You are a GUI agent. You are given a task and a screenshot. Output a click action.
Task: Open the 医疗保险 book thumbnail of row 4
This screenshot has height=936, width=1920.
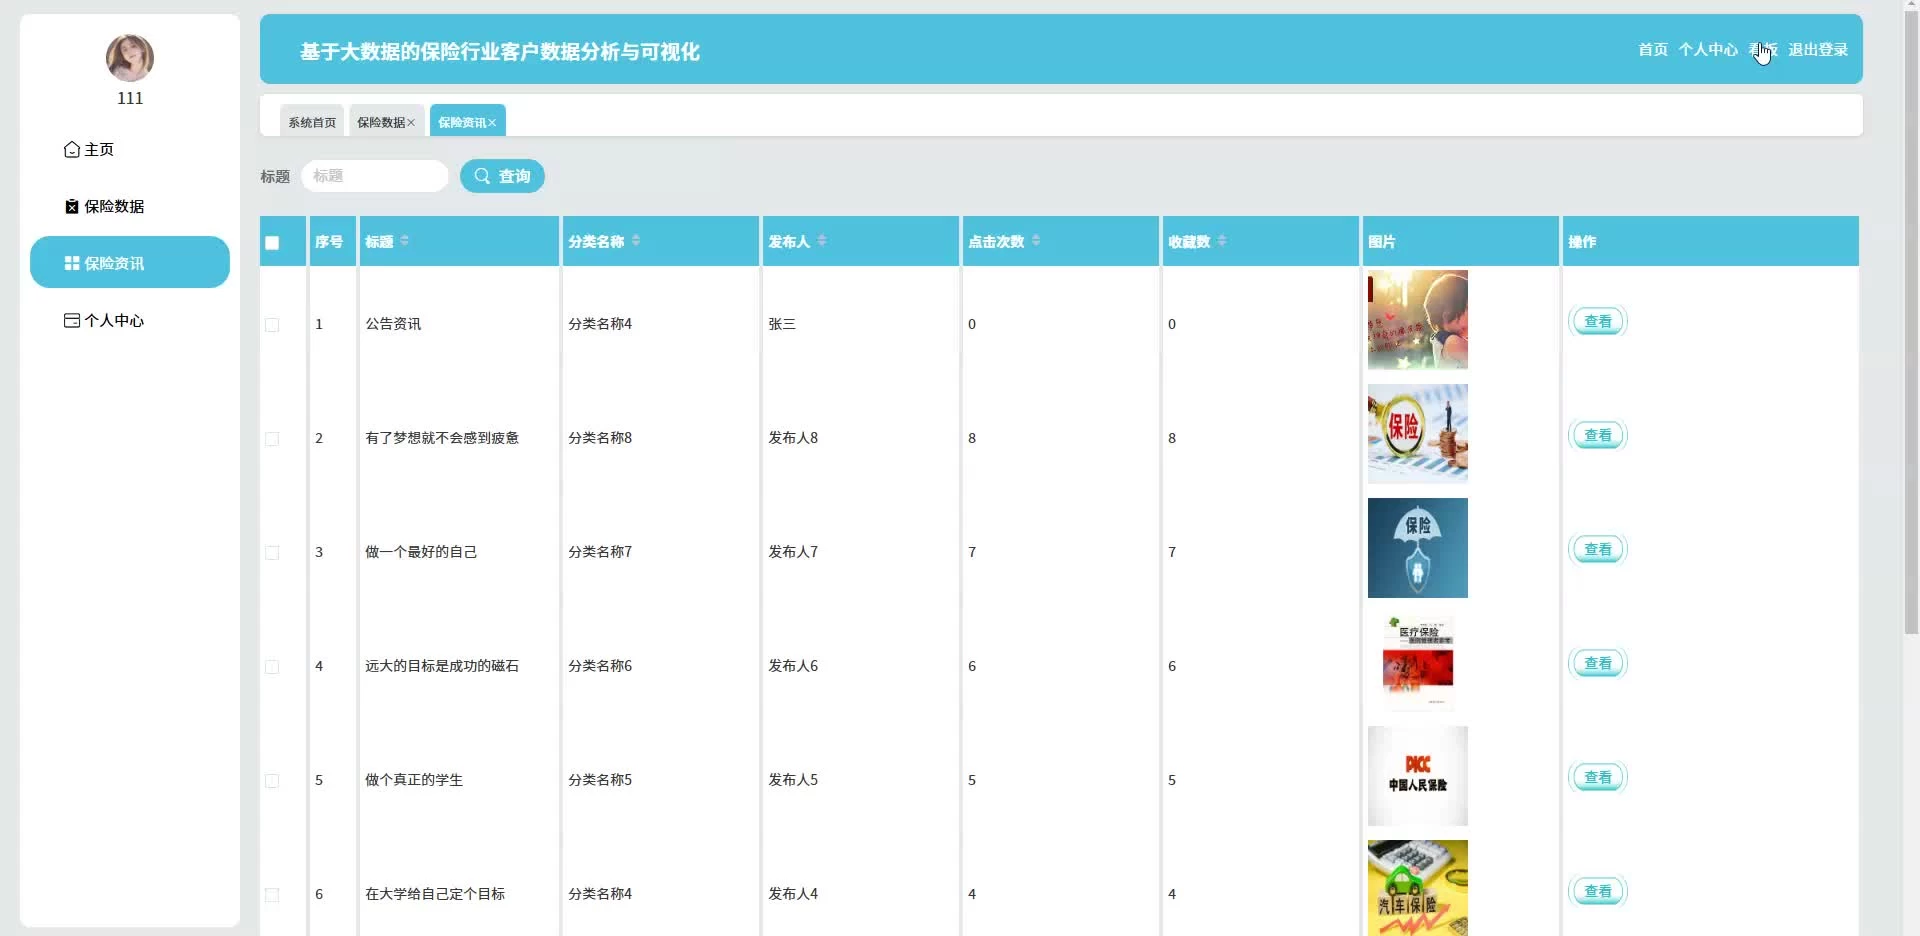[1418, 662]
